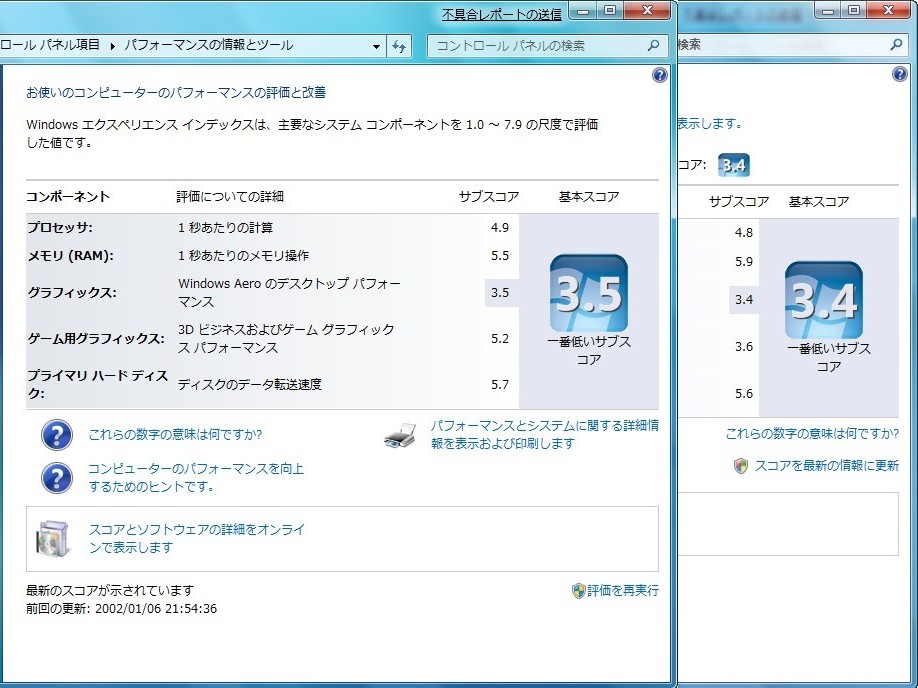The image size is (918, 688).
Task: Open コンピューターのパフォーマンスを向上 hints link
Action: [196, 477]
